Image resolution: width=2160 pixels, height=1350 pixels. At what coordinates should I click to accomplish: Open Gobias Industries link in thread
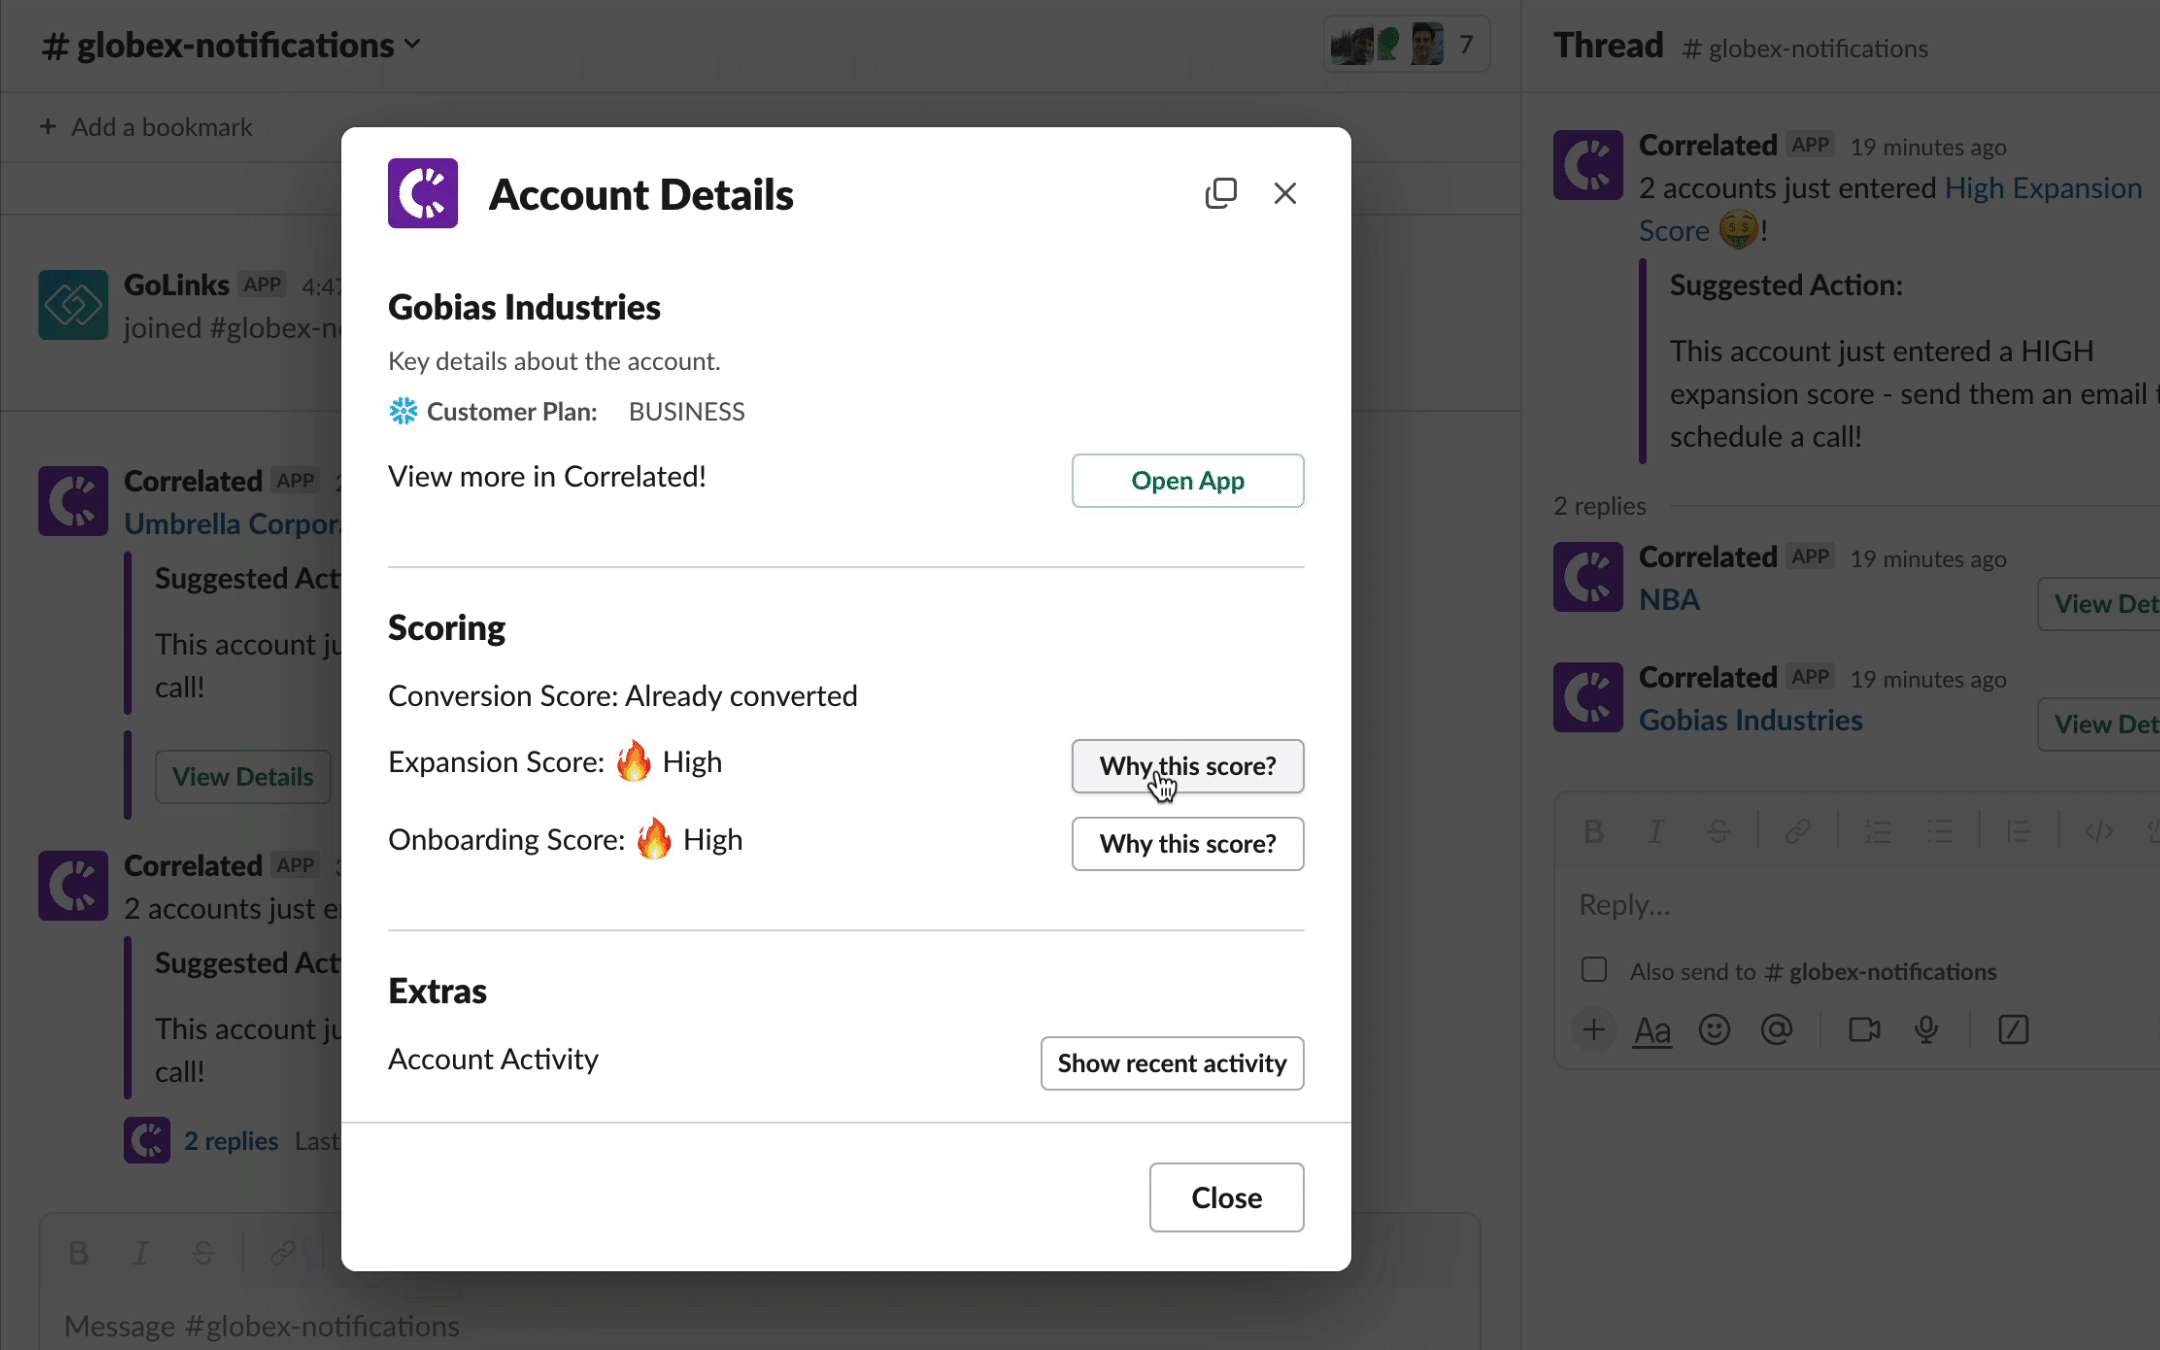[1750, 720]
